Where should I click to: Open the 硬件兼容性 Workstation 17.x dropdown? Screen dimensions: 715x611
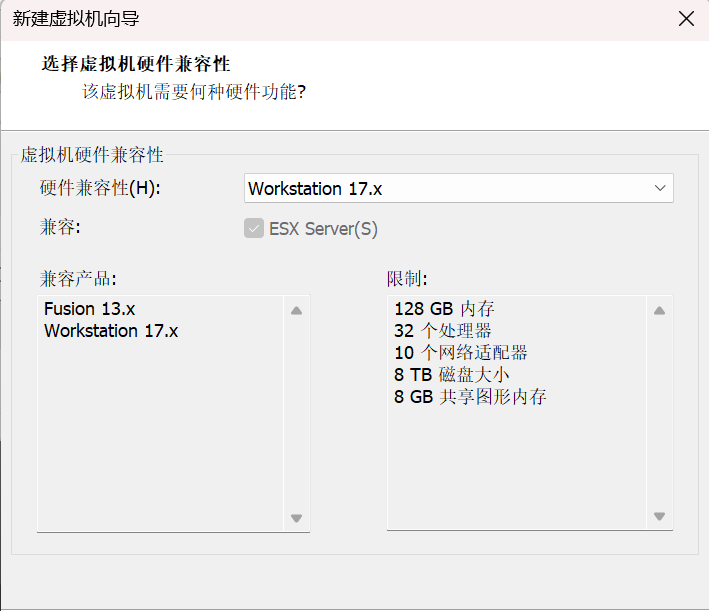(458, 188)
